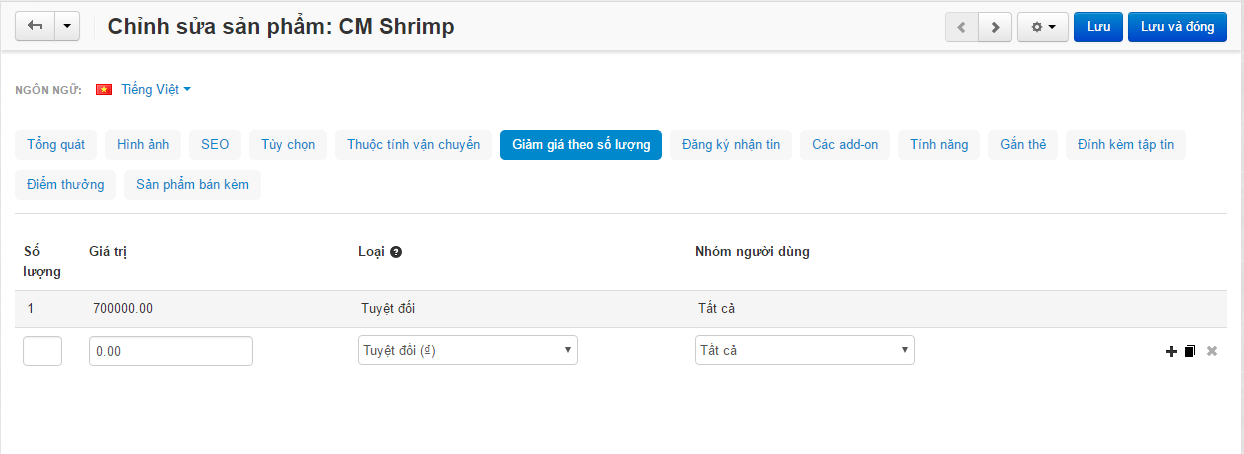This screenshot has width=1244, height=454.
Task: Click the Lưu và đóng button
Action: [1177, 27]
